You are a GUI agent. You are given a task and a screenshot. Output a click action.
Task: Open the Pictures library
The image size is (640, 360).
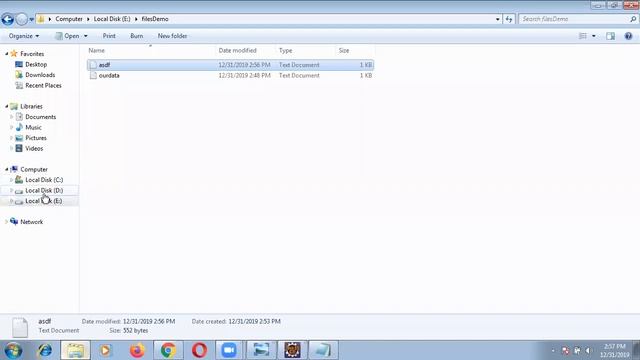pyautogui.click(x=36, y=138)
